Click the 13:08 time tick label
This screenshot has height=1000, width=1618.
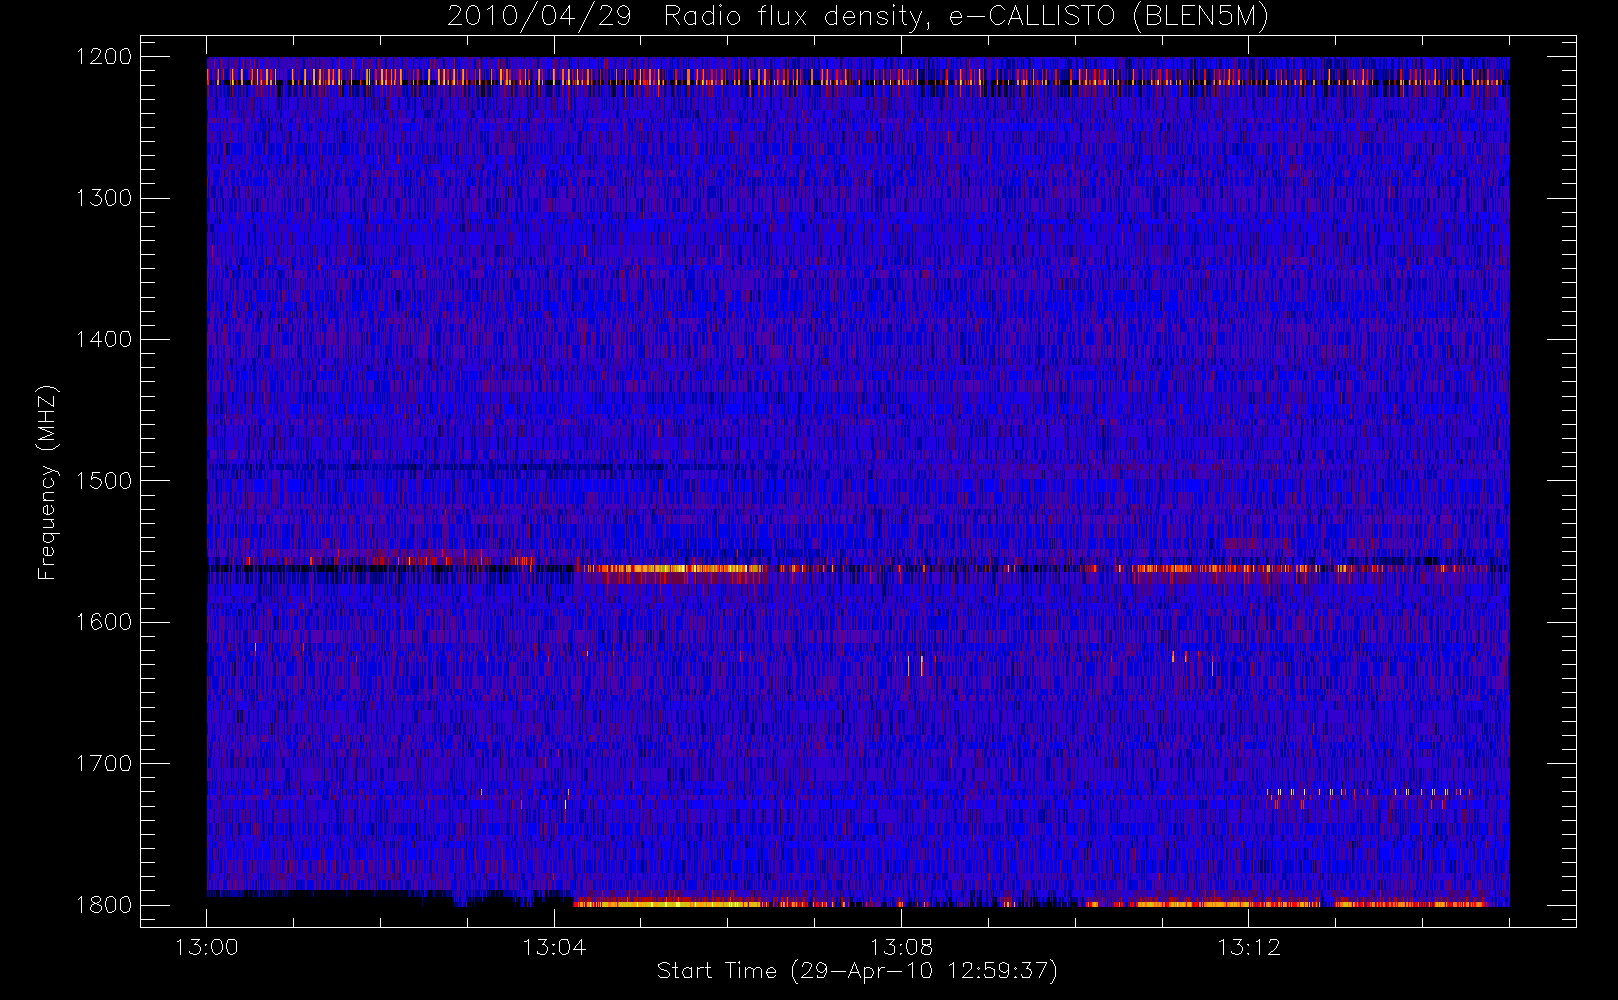coord(901,947)
